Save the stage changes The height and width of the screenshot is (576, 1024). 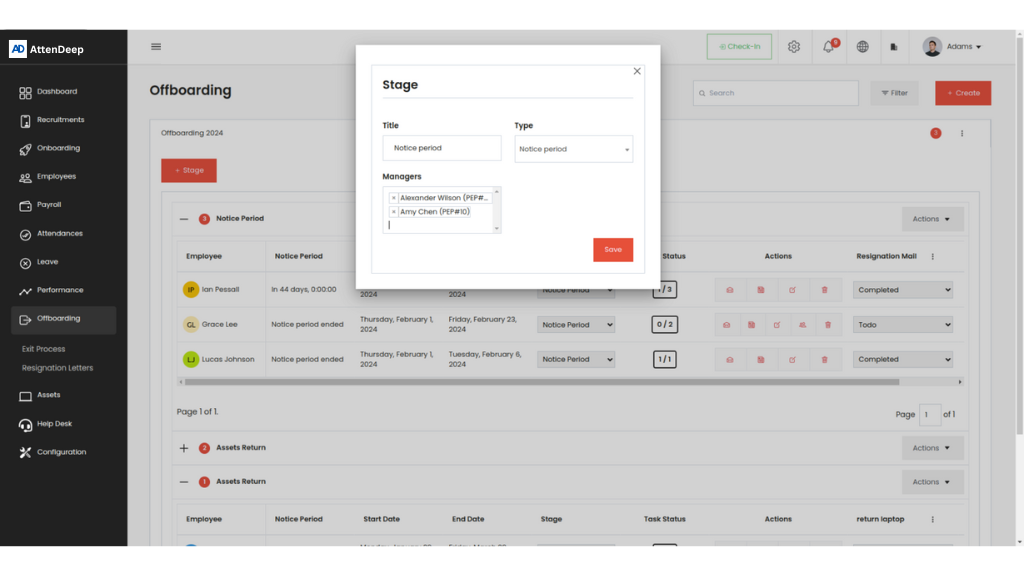coord(612,250)
